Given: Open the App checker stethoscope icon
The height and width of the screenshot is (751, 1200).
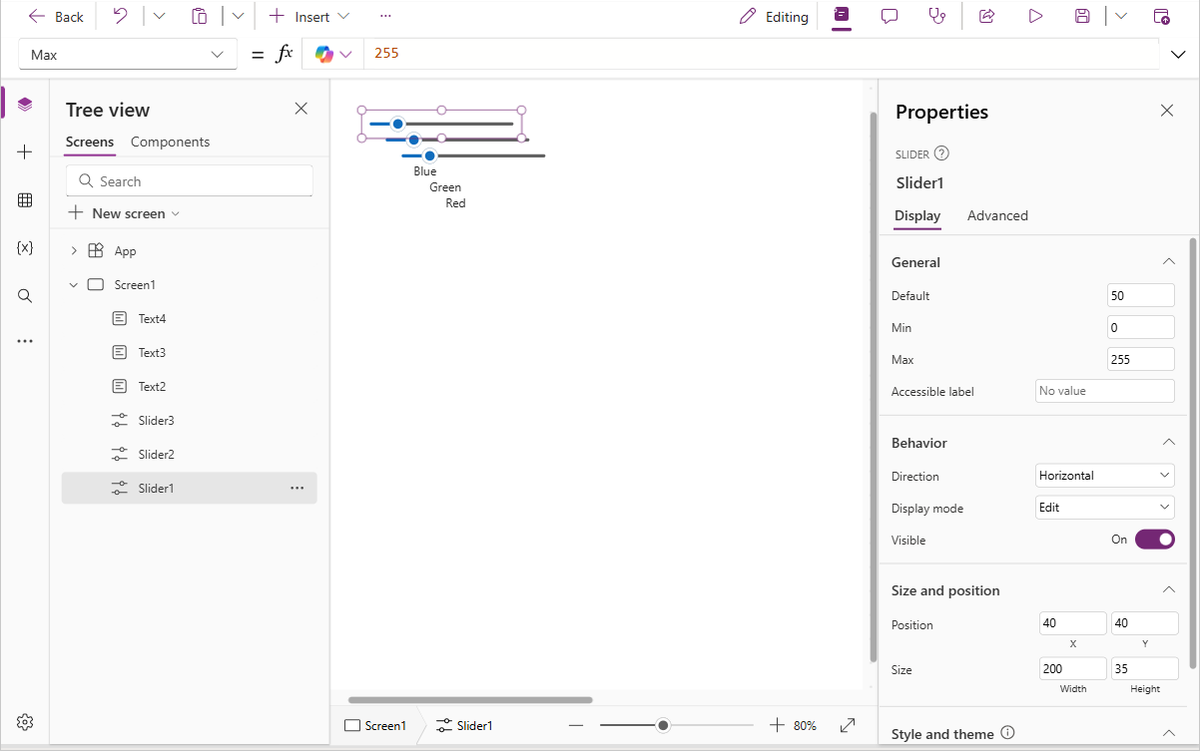Looking at the screenshot, I should pyautogui.click(x=937, y=17).
